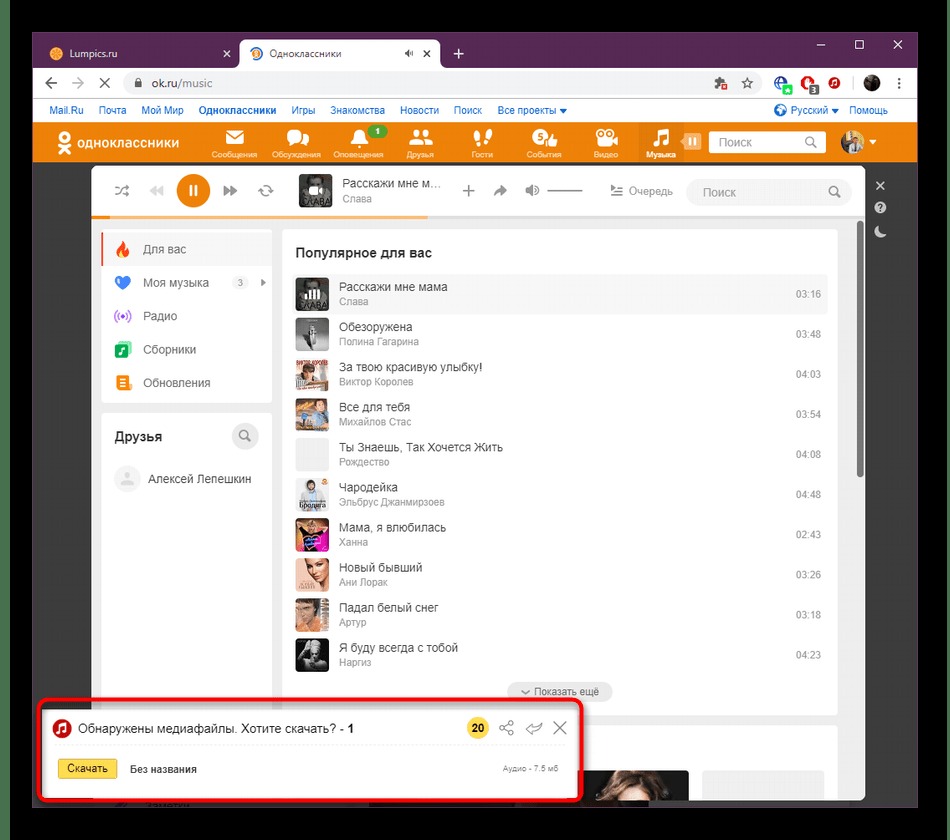Play За твою красивую улыбку! track
950x840 pixels.
[560, 374]
